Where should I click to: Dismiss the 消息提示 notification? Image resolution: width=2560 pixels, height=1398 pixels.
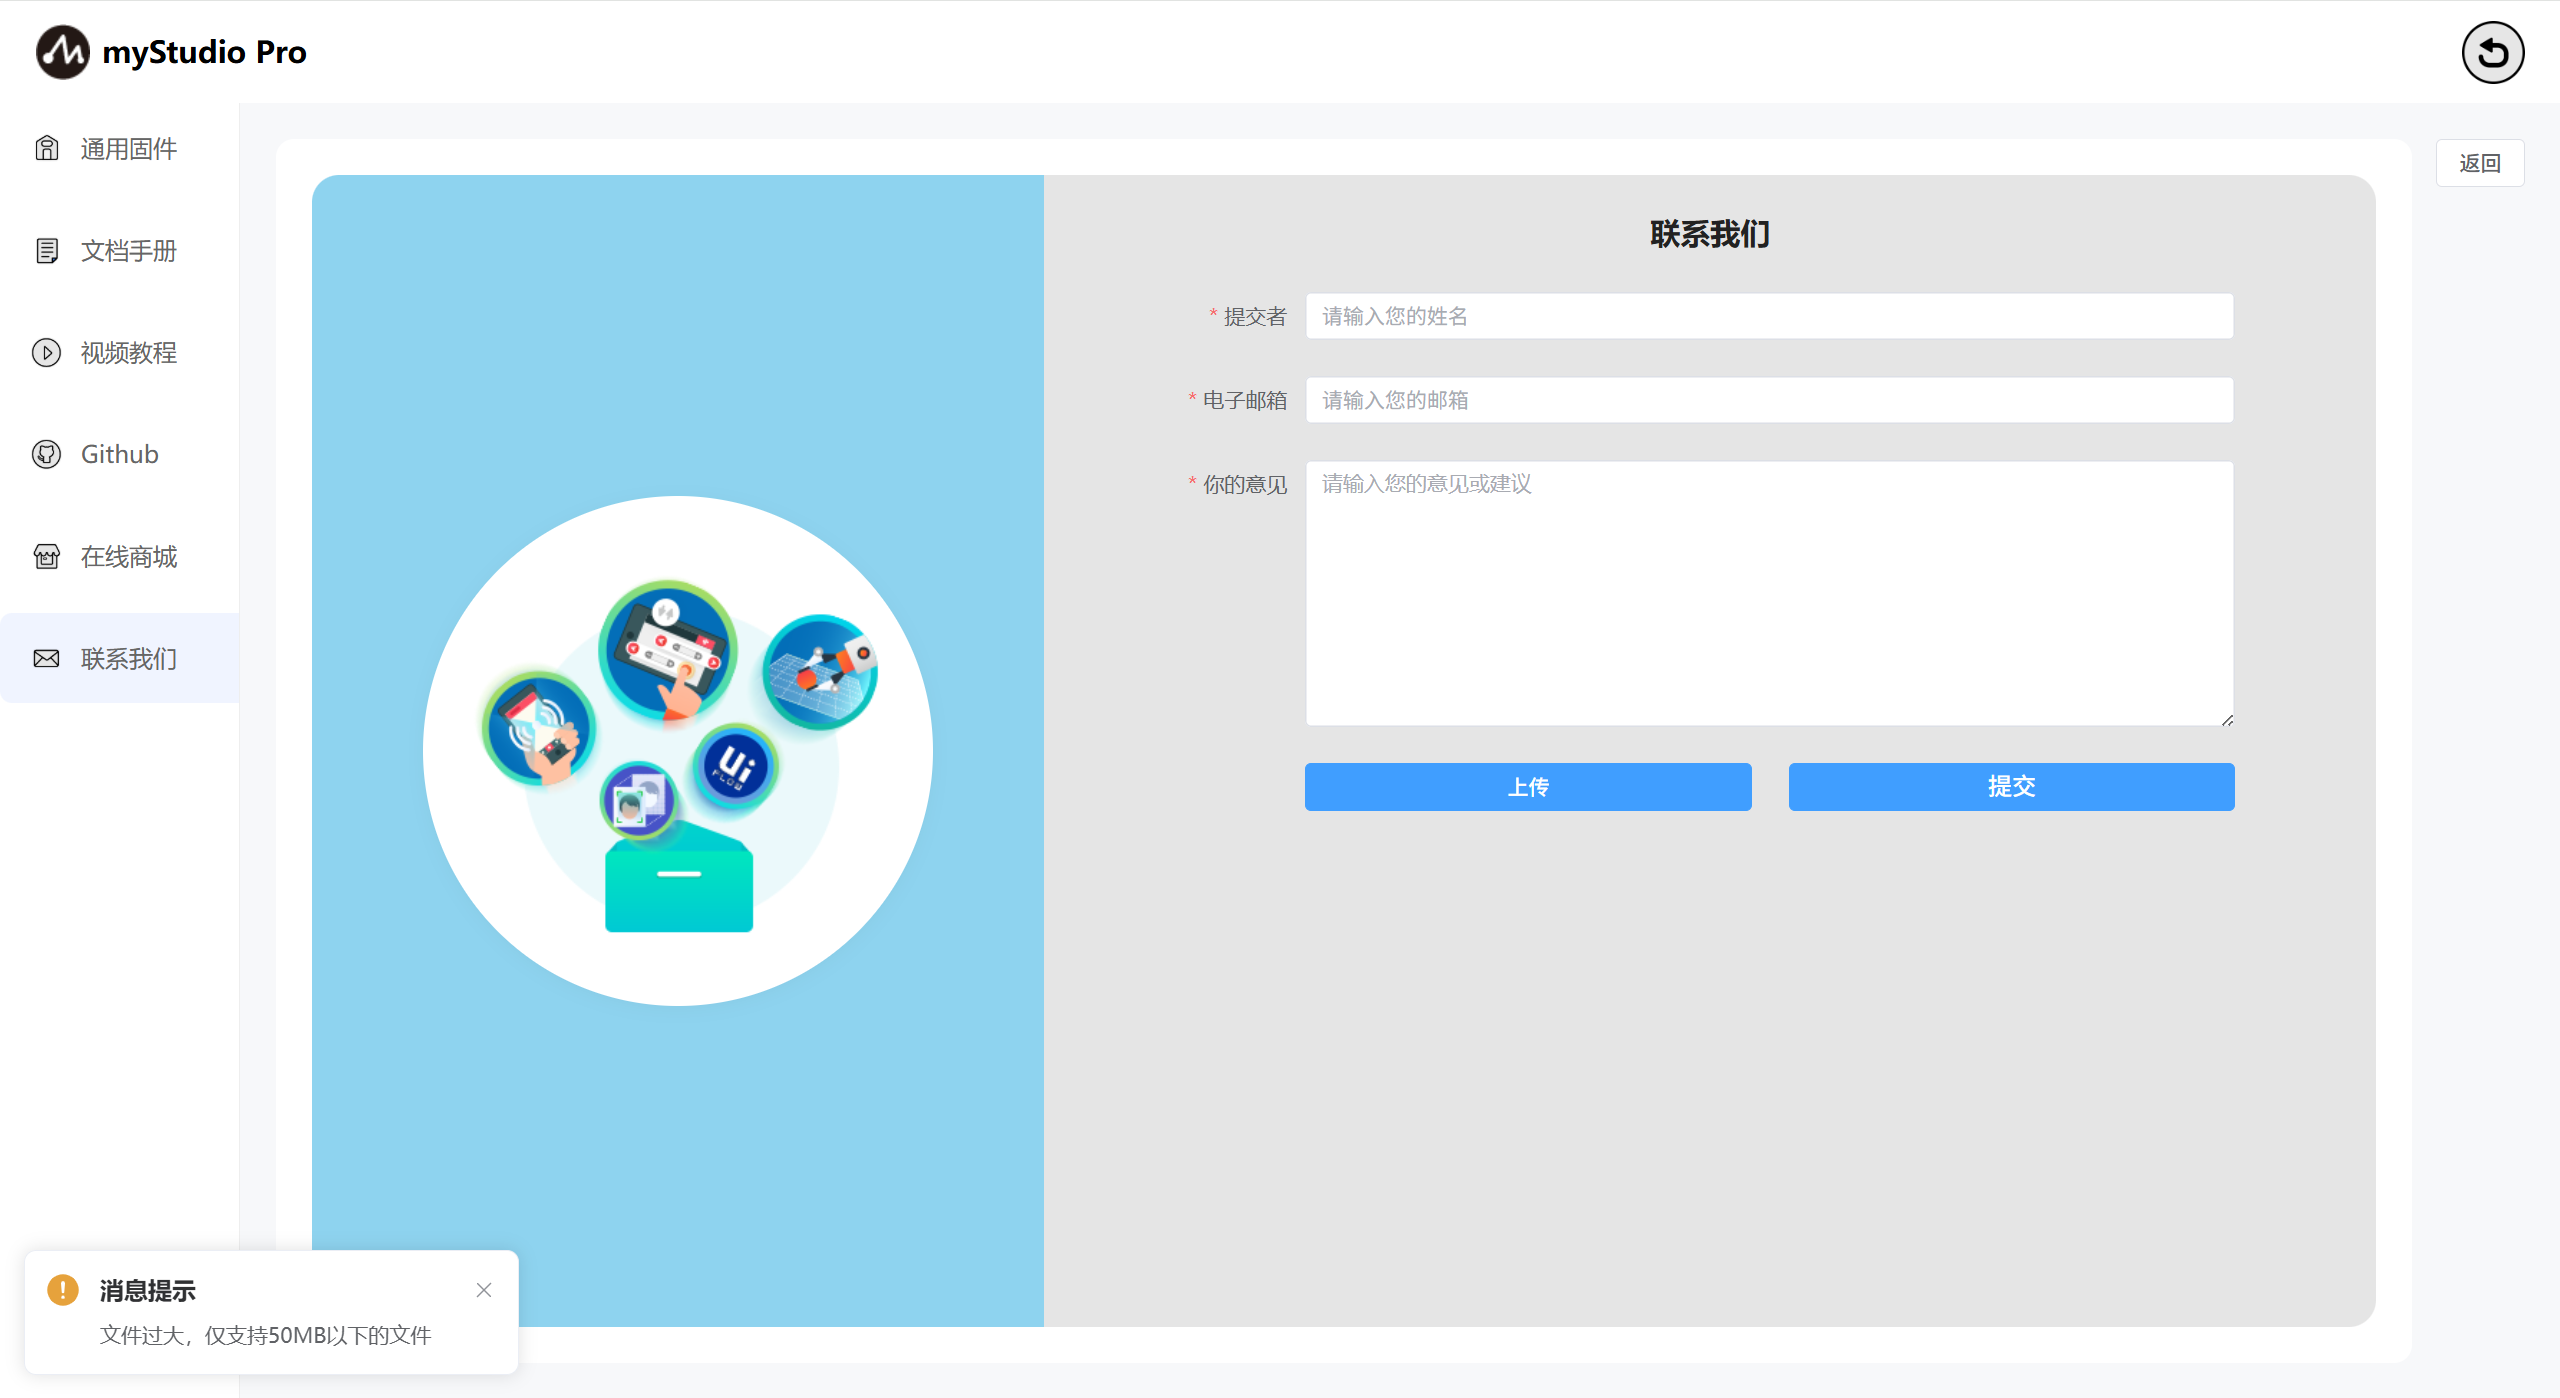[x=484, y=1290]
